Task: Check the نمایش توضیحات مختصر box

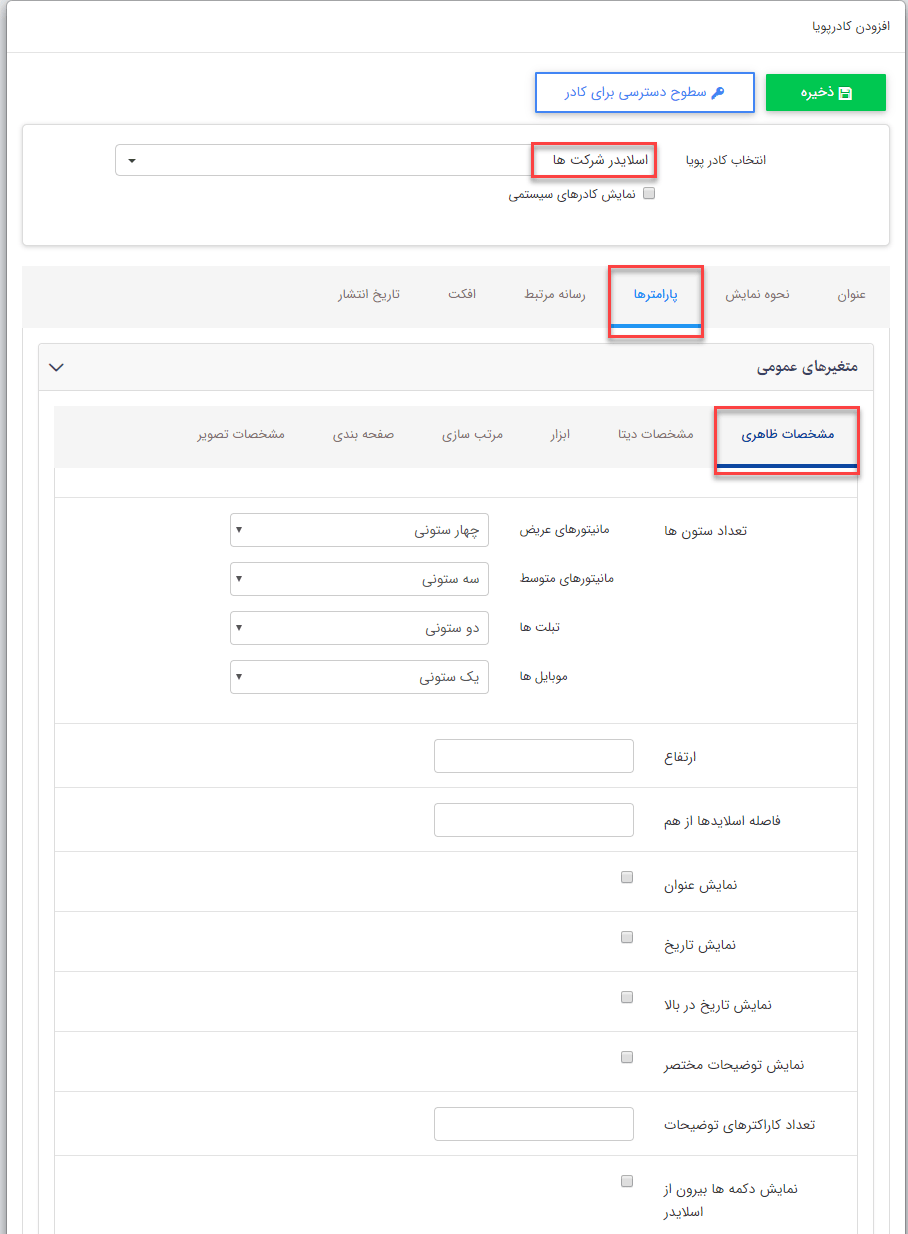Action: (627, 1056)
